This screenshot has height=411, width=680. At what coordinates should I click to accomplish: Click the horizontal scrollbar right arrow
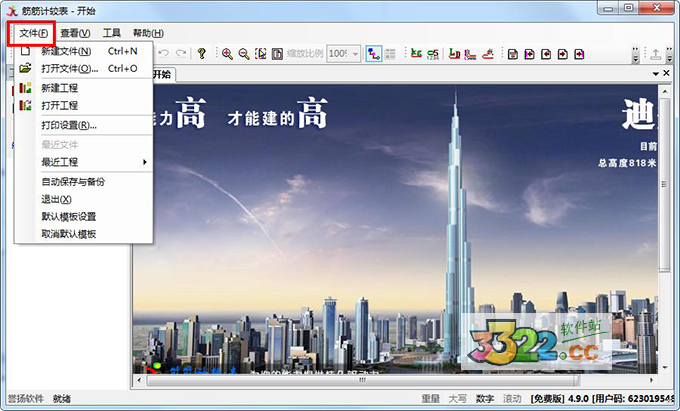(652, 380)
